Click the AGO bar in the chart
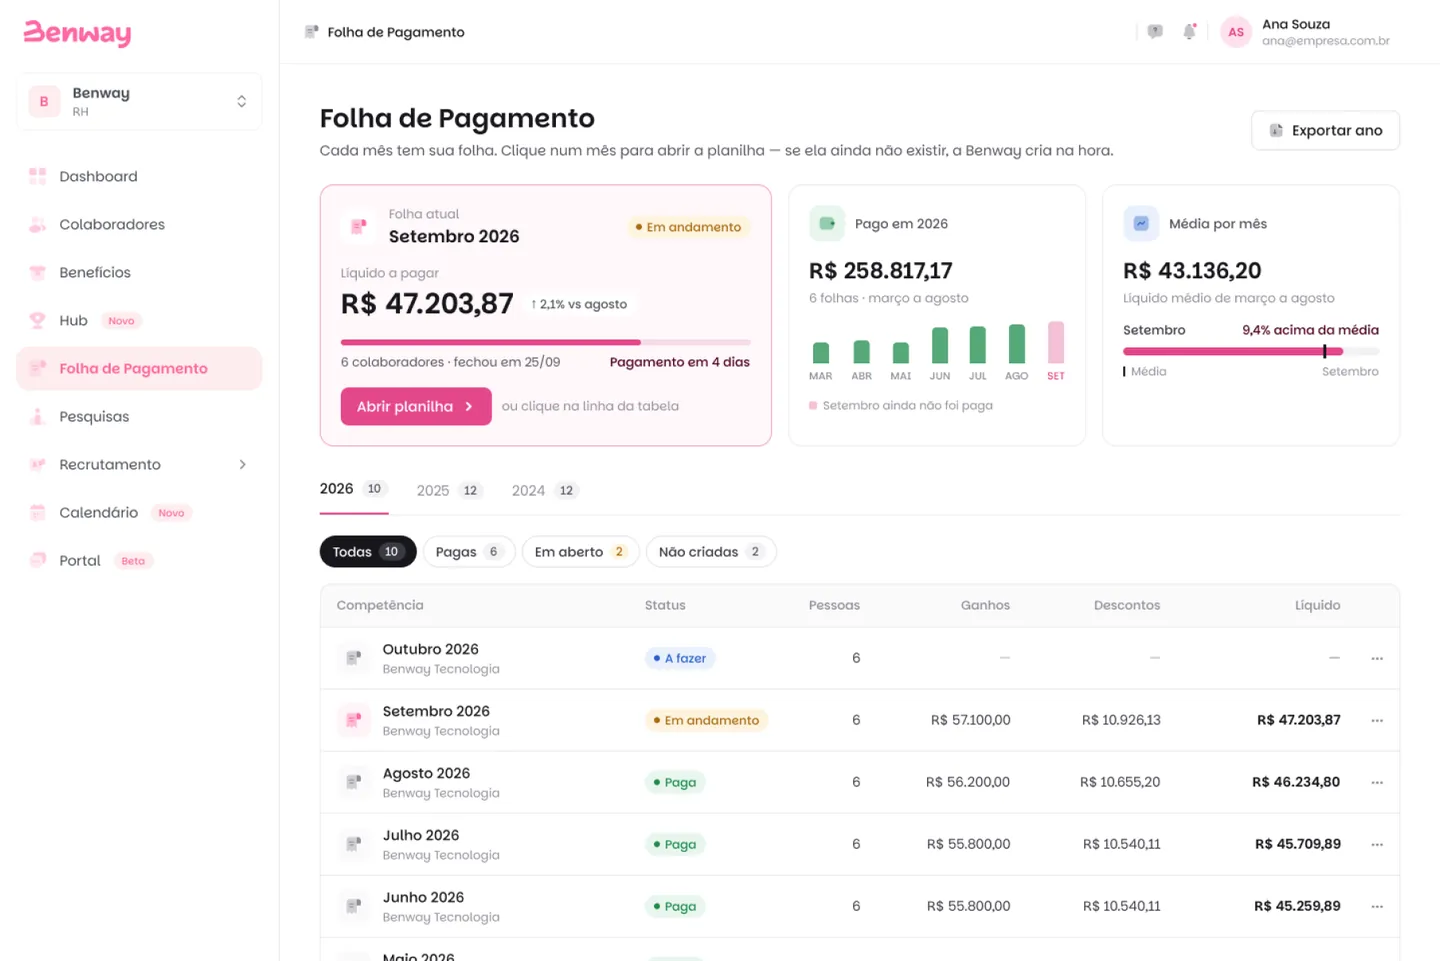 1017,344
